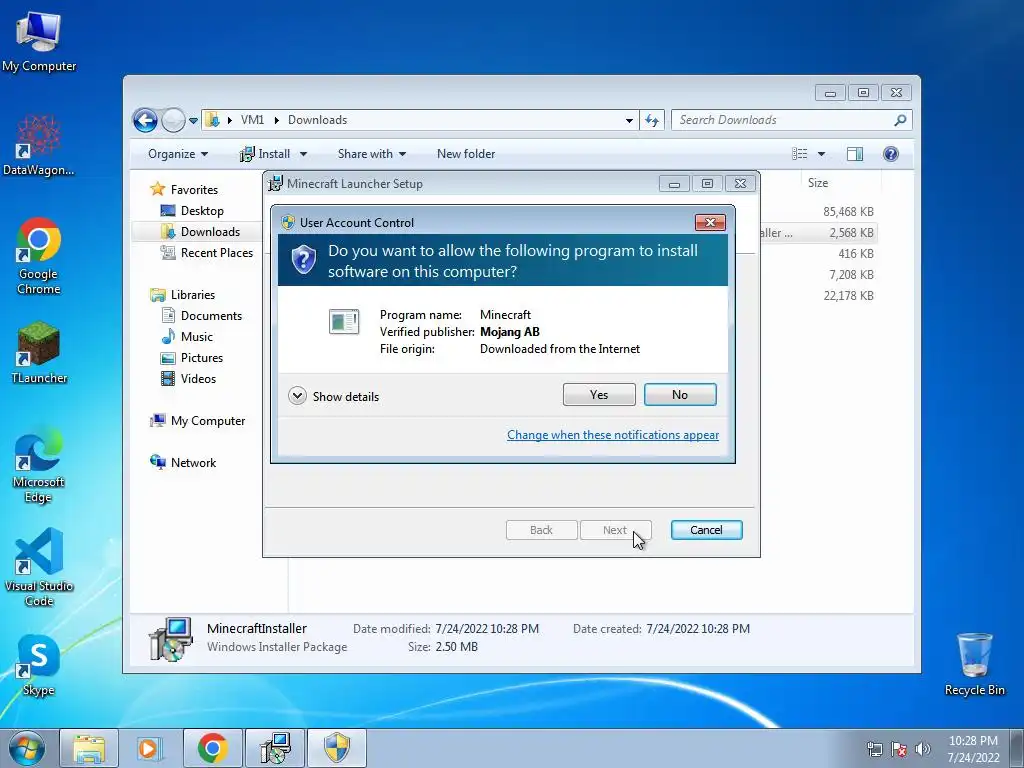Select Documents library
1024x768 pixels.
[x=201, y=315]
